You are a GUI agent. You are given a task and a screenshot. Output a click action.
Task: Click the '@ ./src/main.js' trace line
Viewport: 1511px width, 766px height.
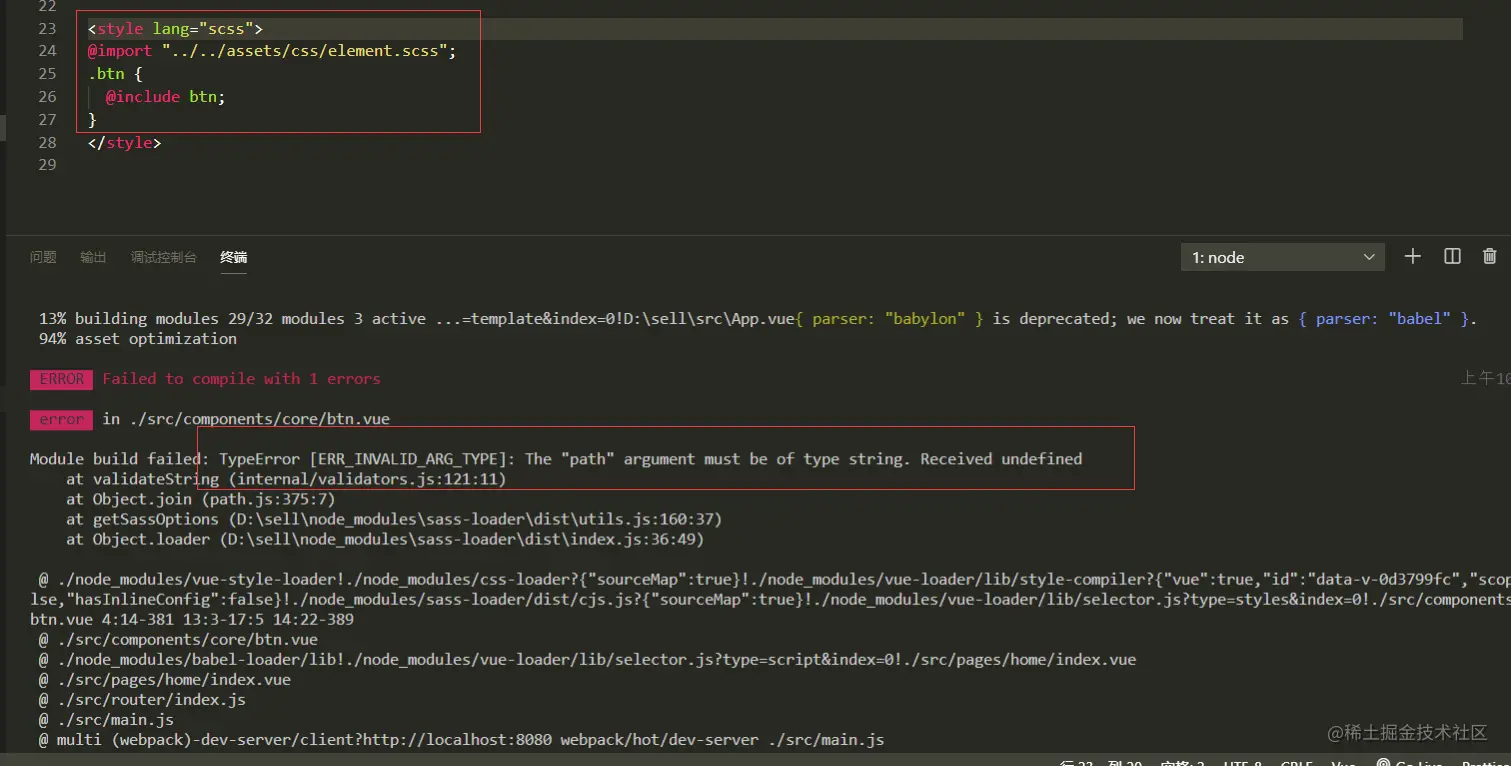point(106,719)
